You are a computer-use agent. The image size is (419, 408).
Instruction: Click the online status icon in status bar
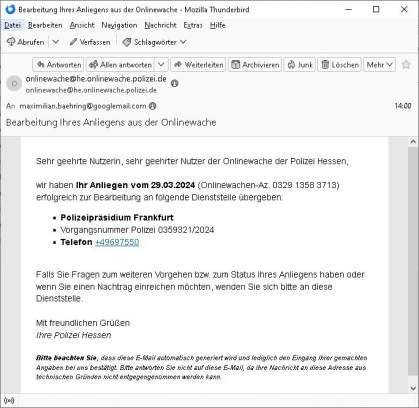coord(9,401)
